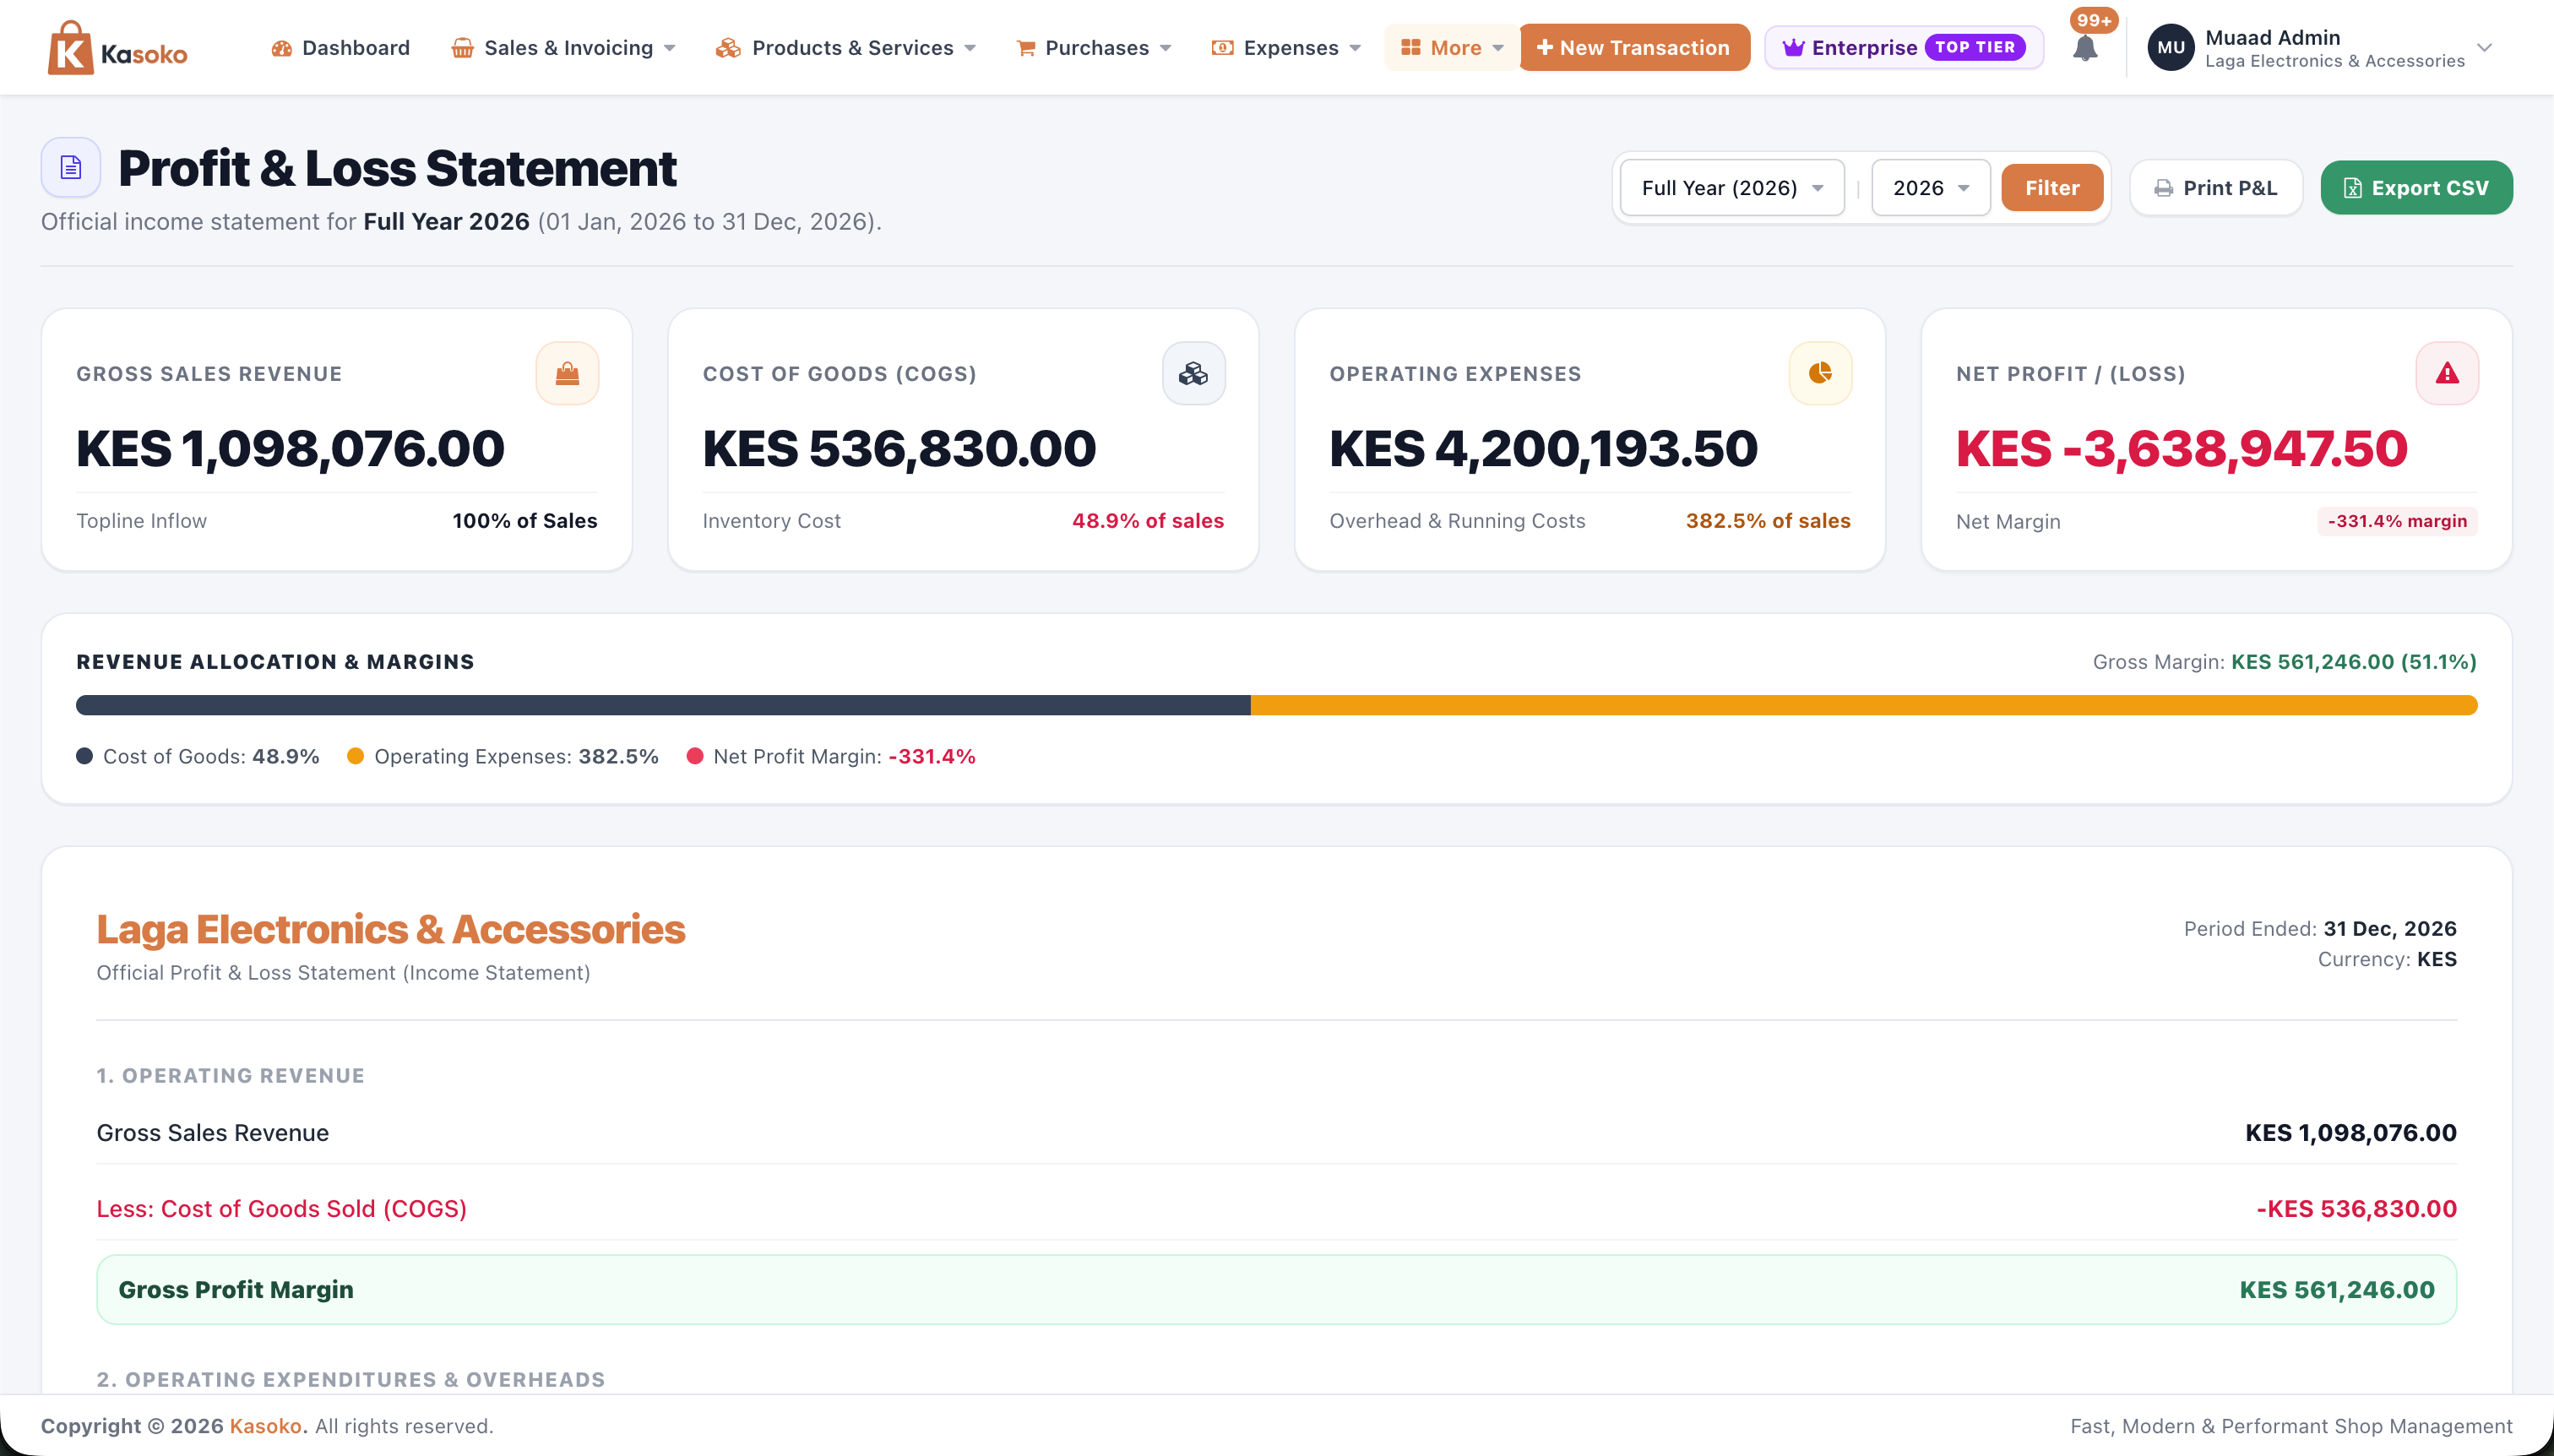Click the document icon beside Profit & Loss title
Screen dimensions: 2554x1456
[x=71, y=167]
